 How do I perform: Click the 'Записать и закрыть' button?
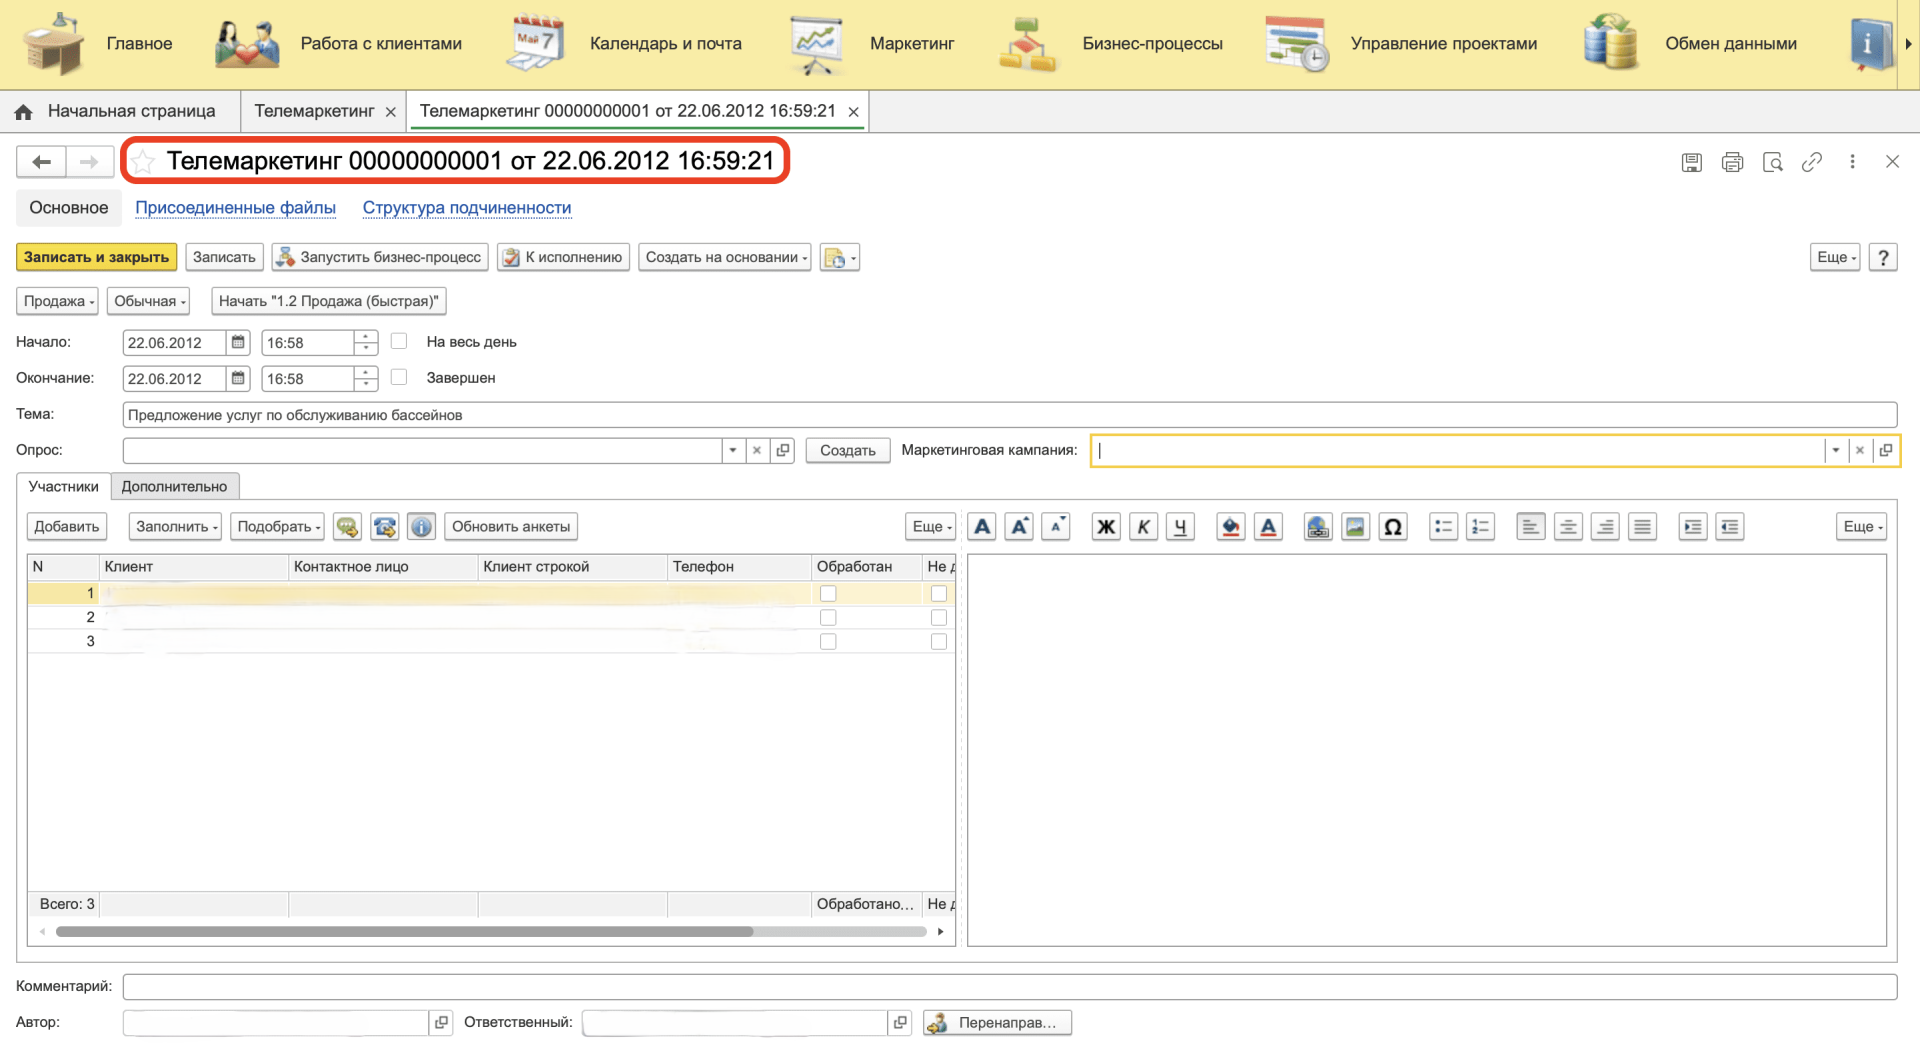point(96,258)
